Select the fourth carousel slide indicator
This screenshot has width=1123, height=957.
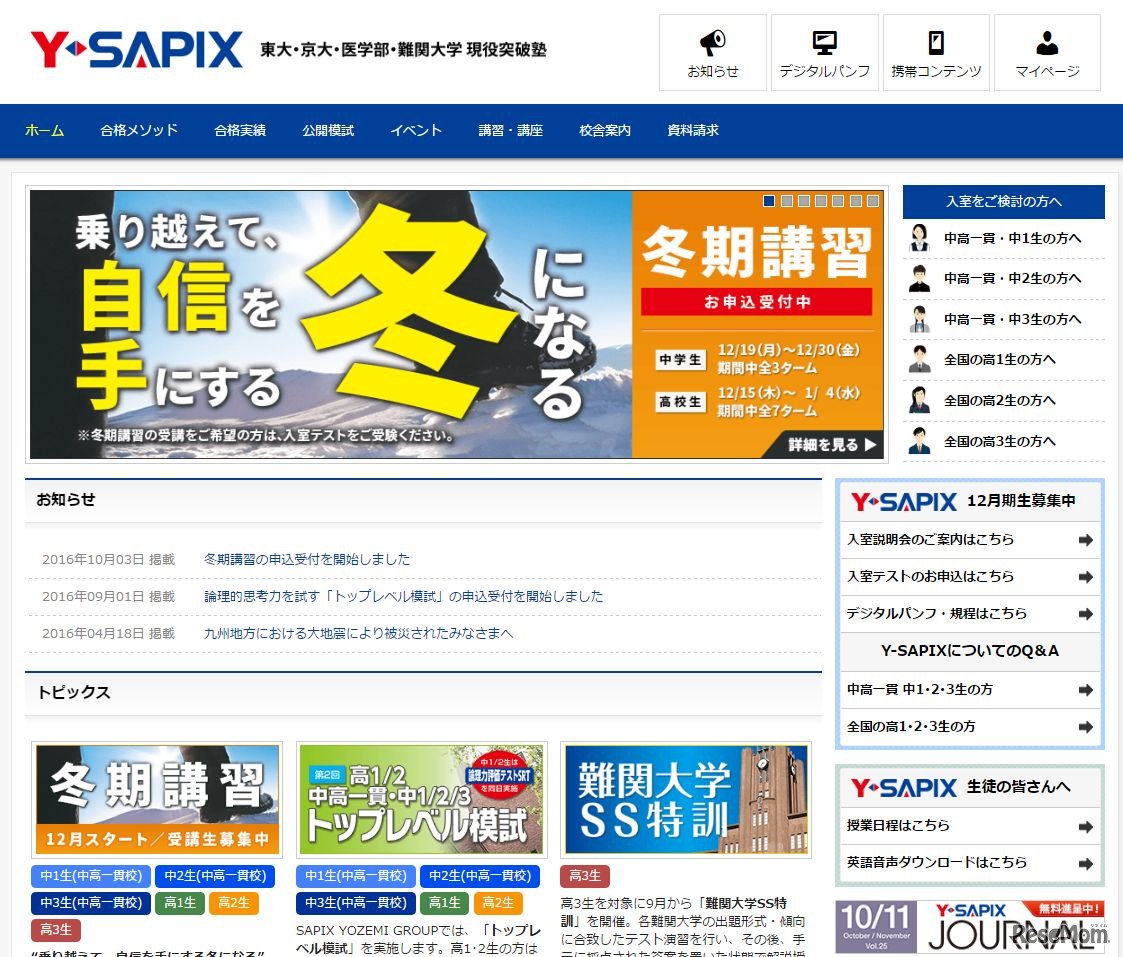[x=821, y=201]
